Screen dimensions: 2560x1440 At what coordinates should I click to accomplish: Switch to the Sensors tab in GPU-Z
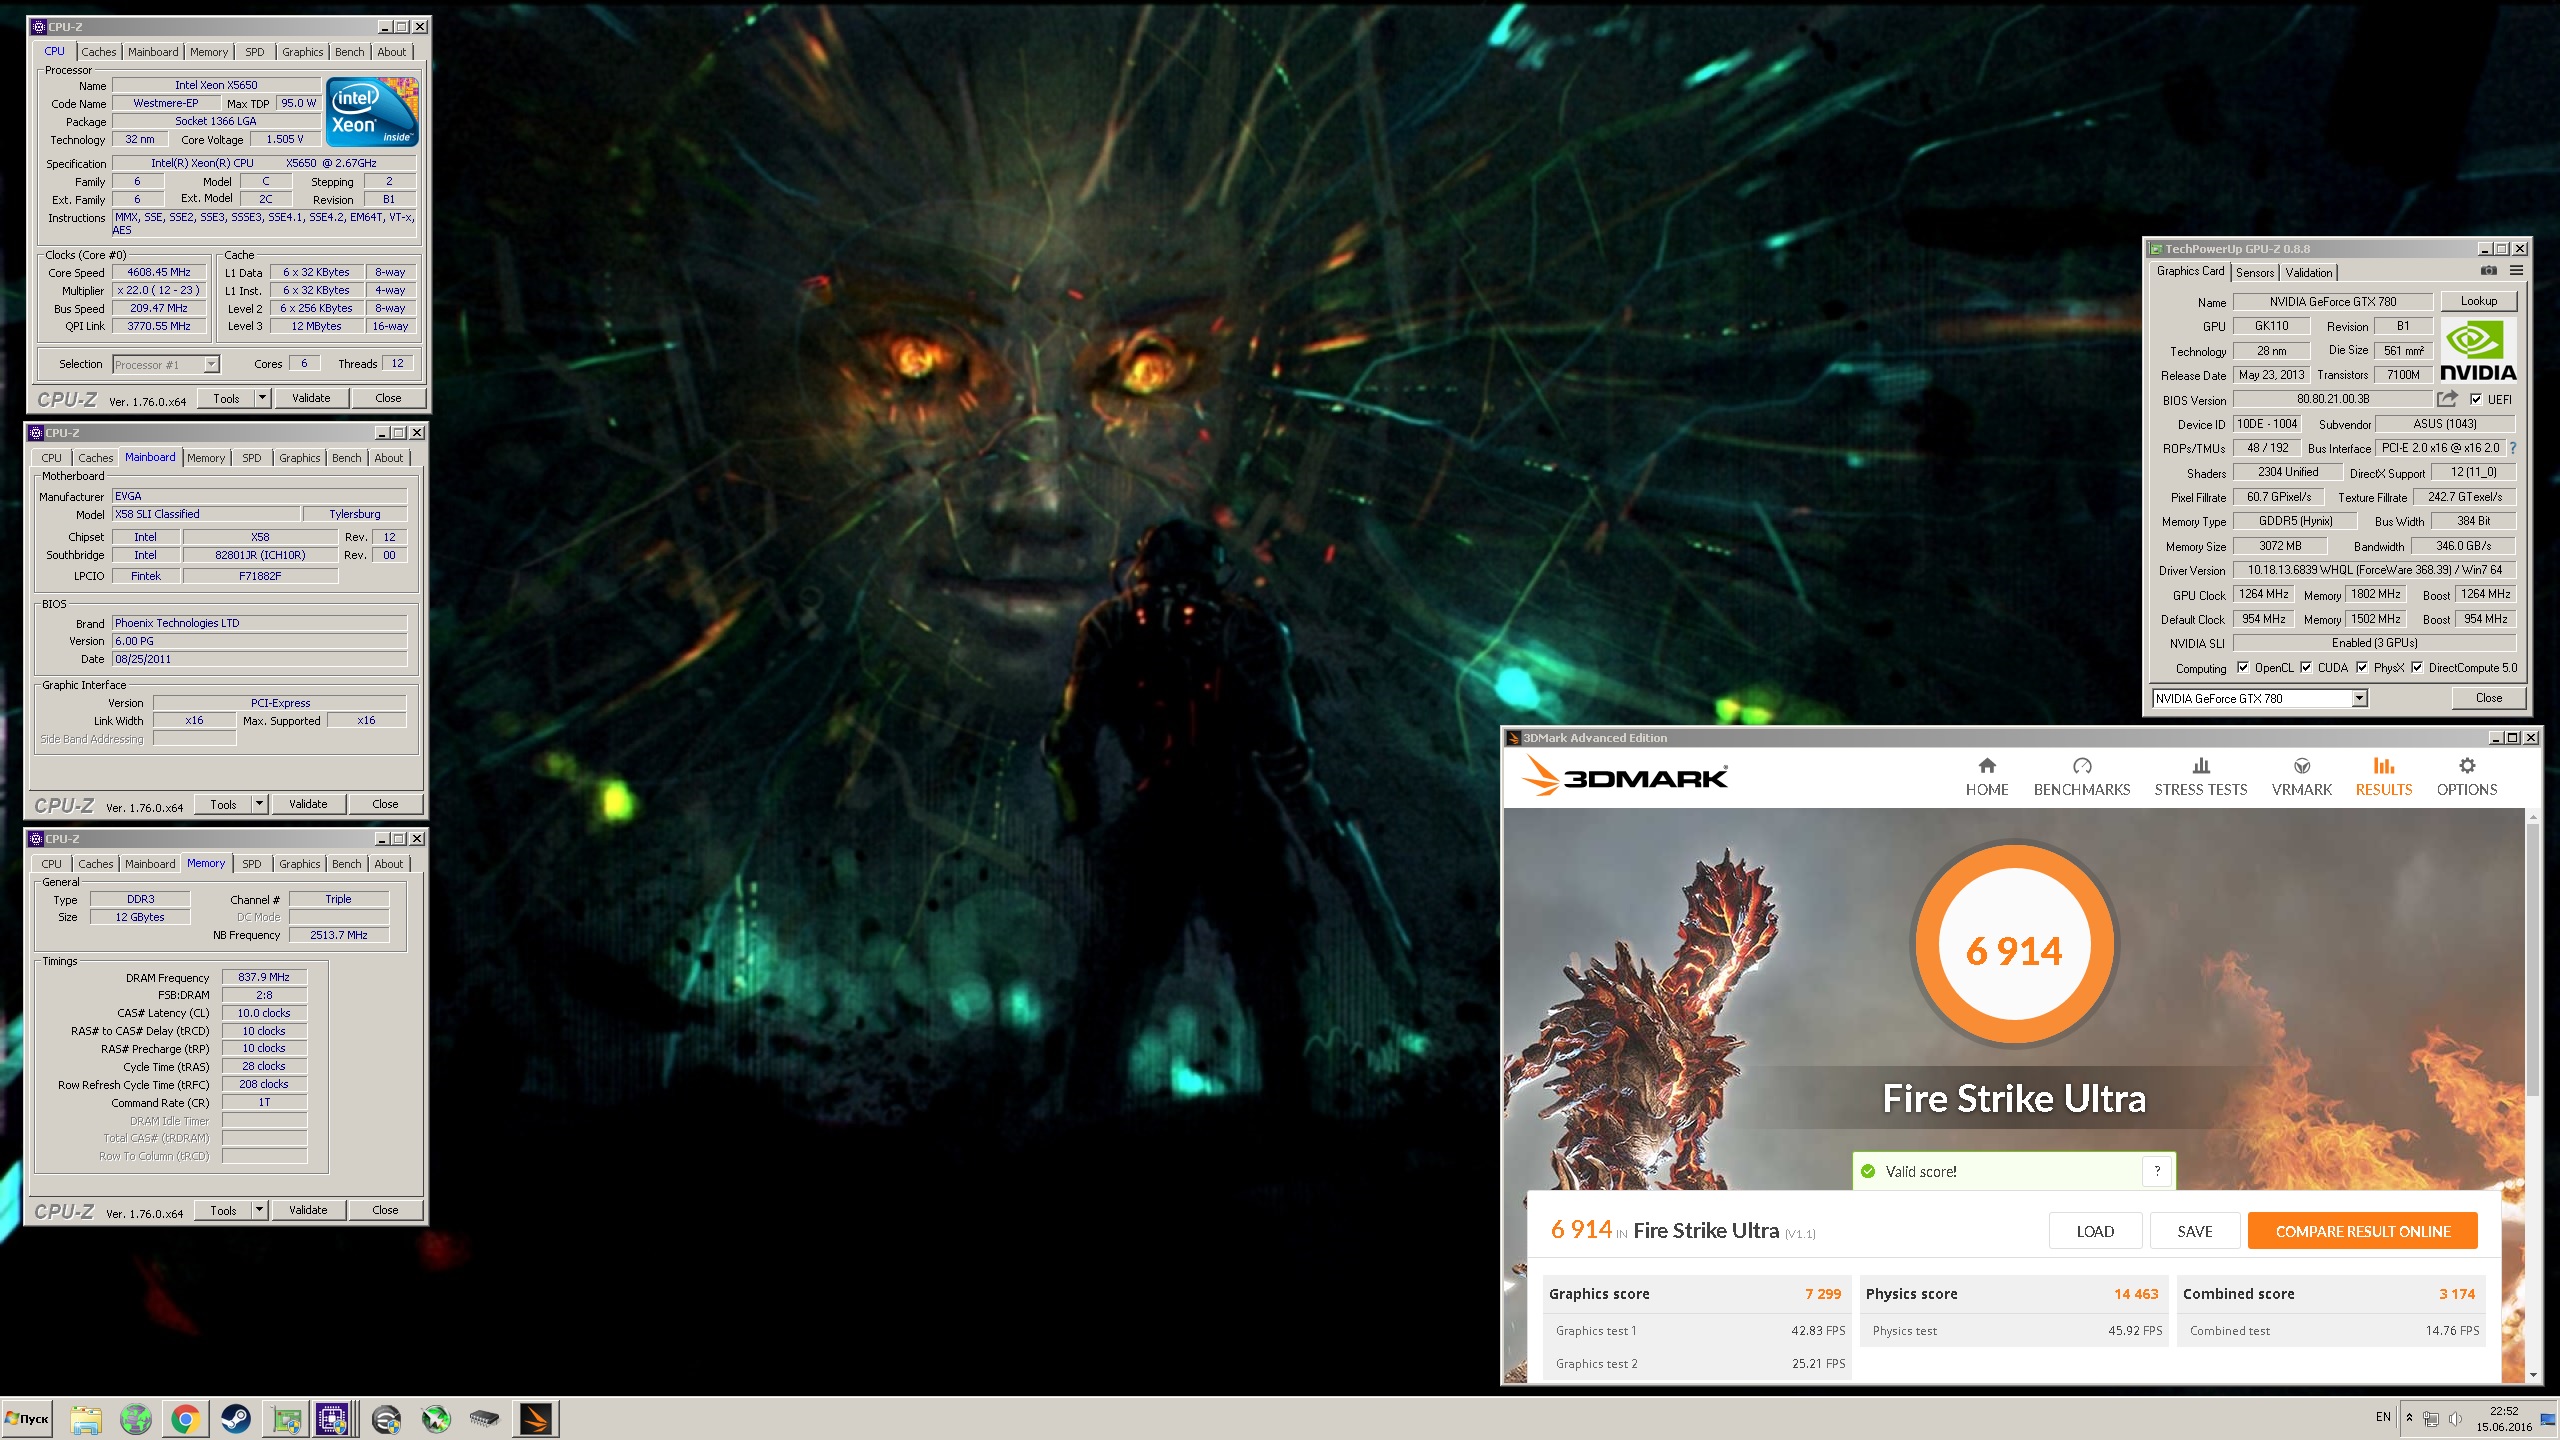2255,272
